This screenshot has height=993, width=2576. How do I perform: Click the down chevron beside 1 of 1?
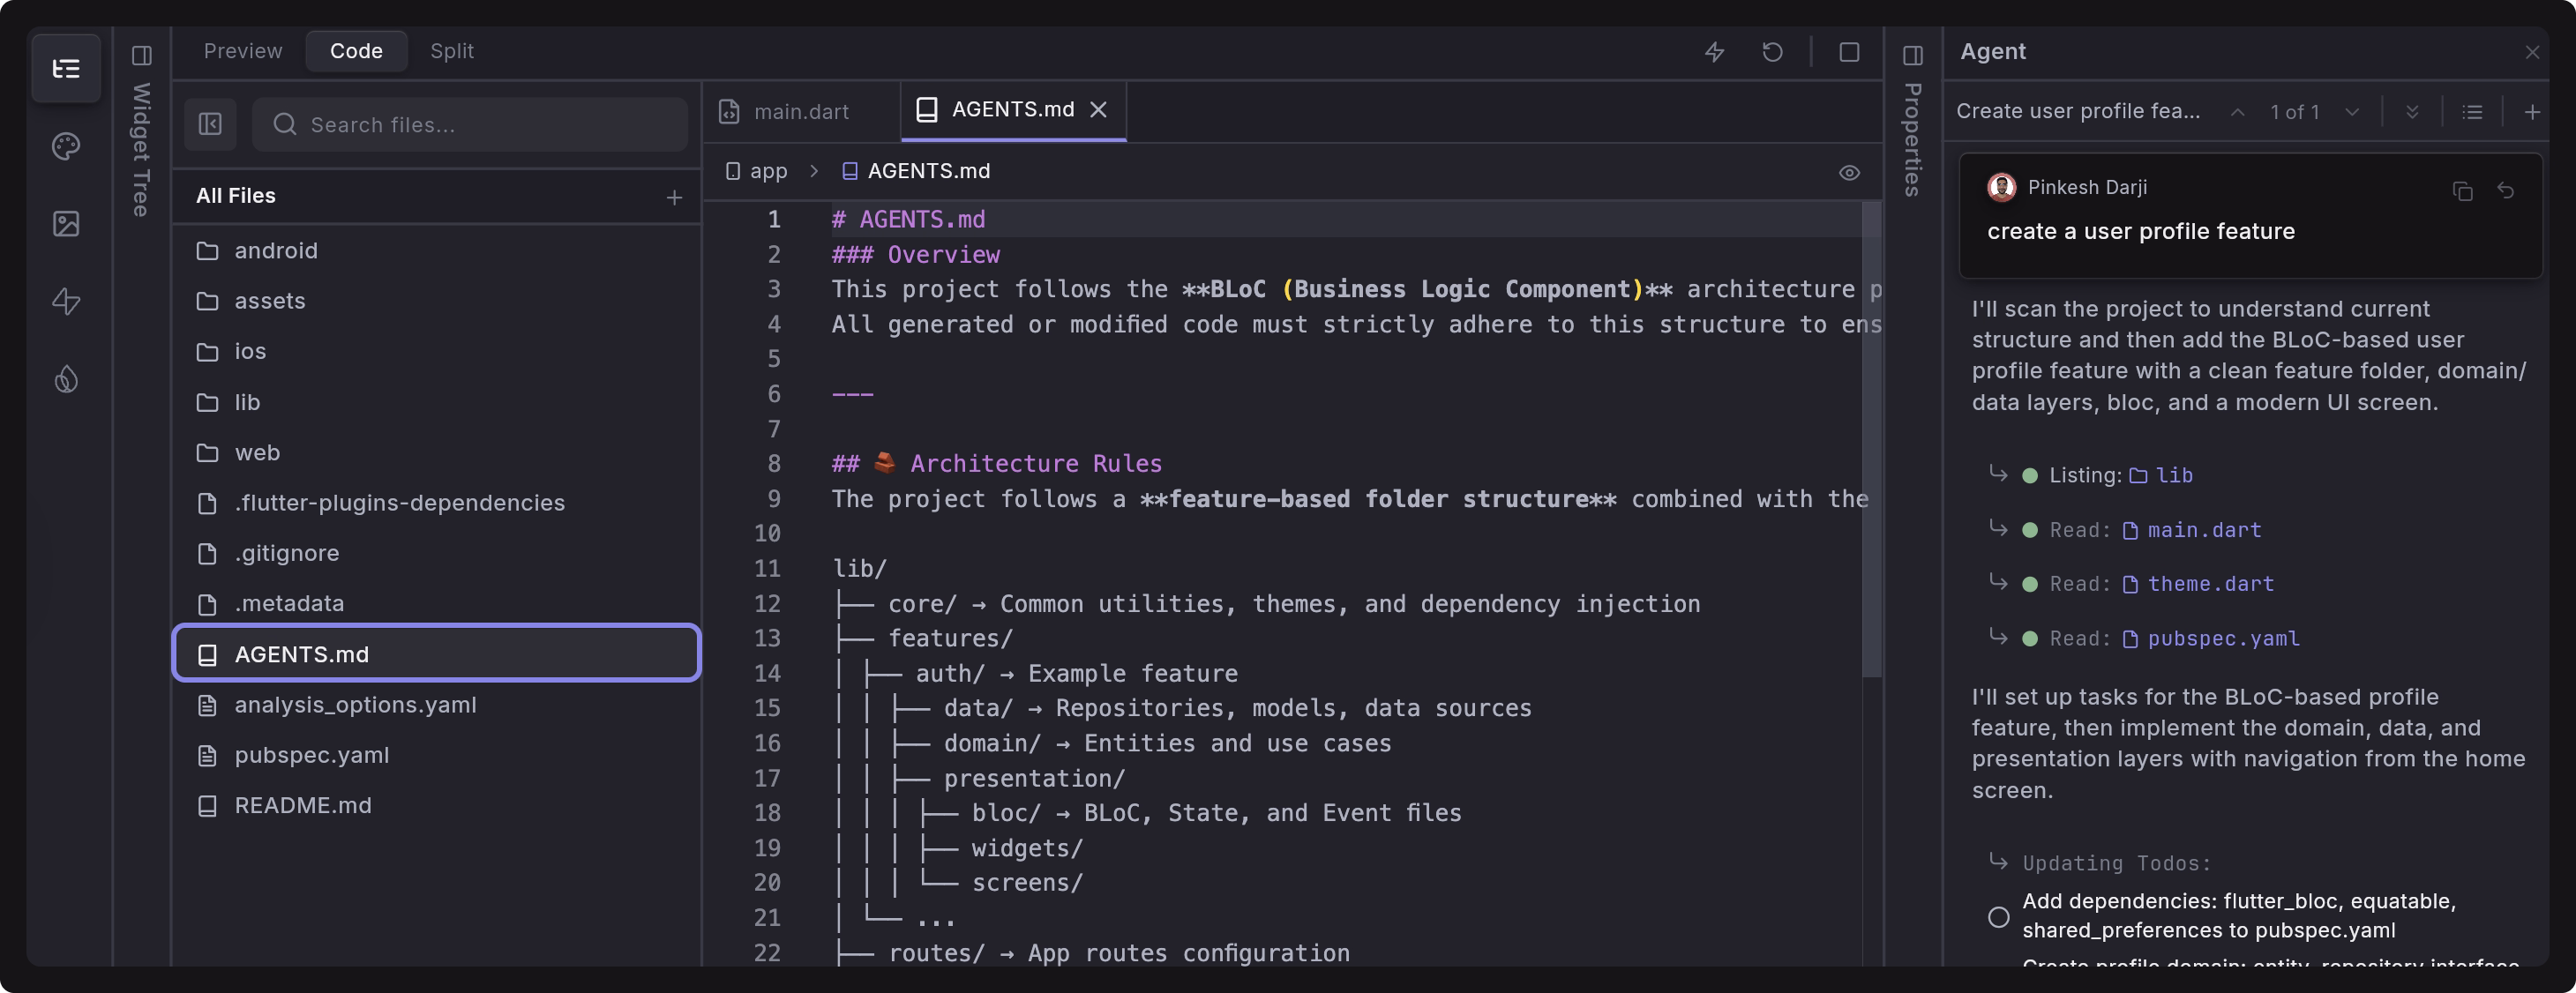(x=2353, y=112)
